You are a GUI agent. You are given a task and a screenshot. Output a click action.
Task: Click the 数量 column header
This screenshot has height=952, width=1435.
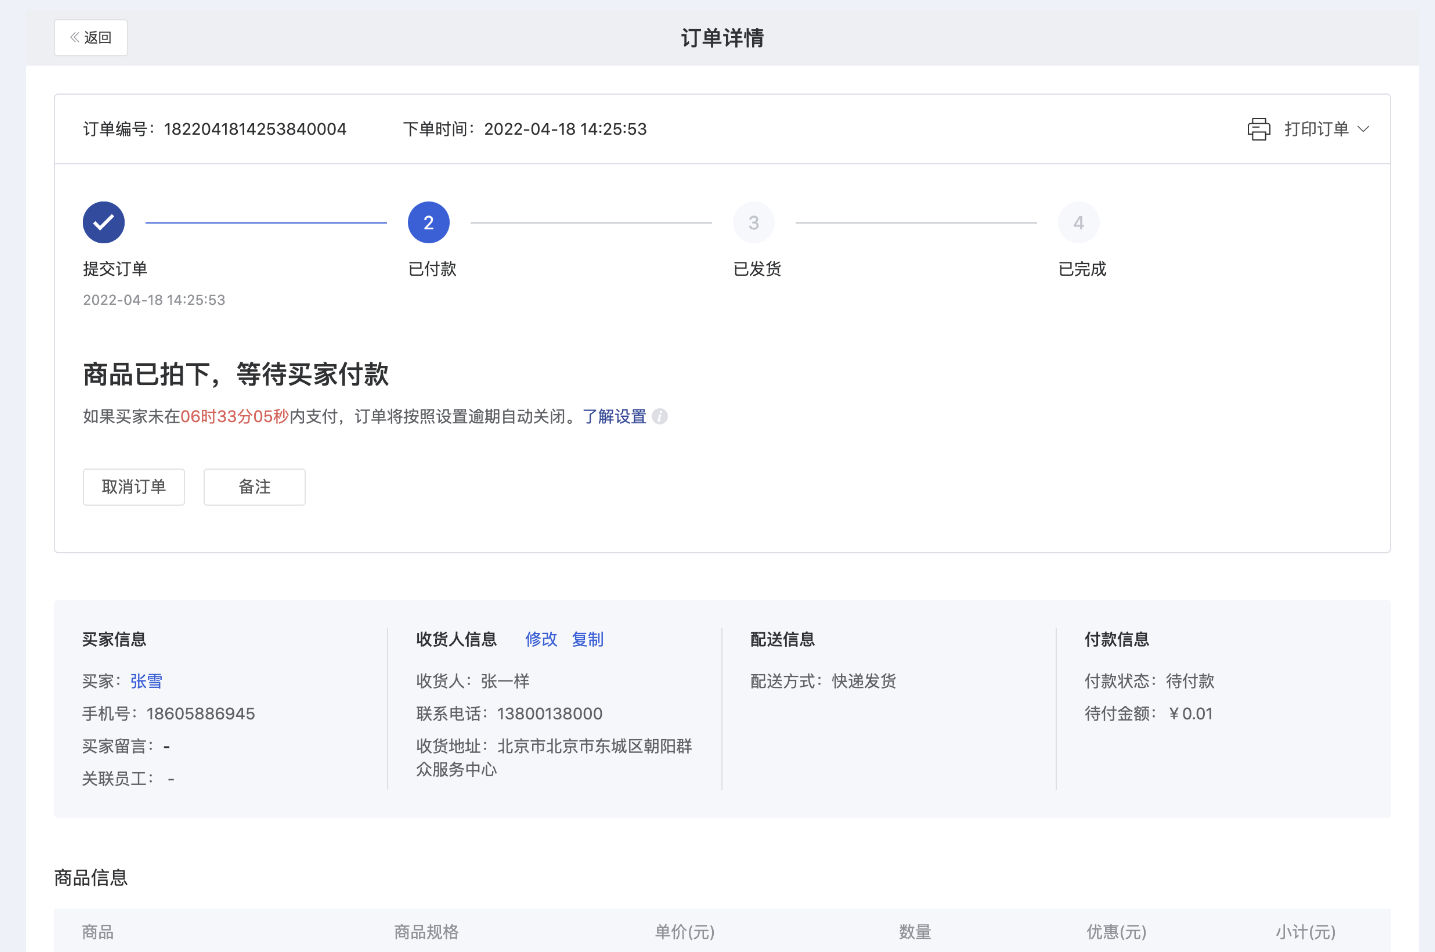click(x=915, y=932)
